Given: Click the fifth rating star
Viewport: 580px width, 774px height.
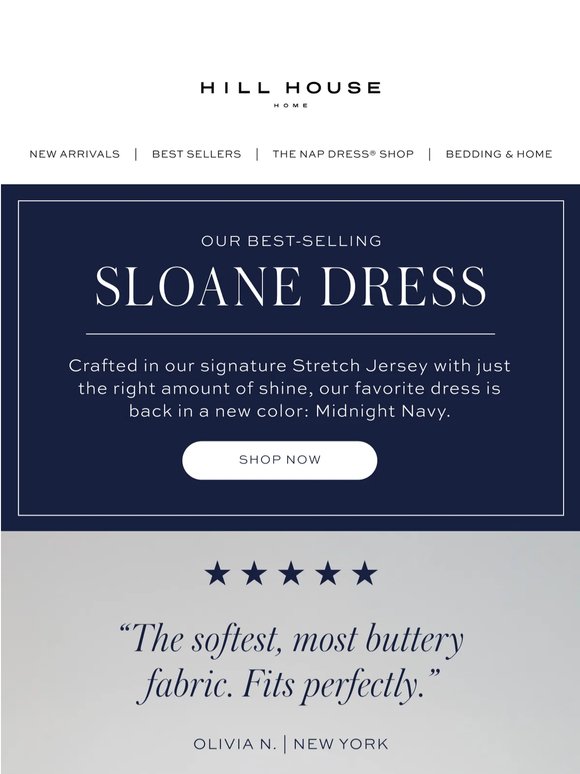Looking at the screenshot, I should click(x=364, y=573).
